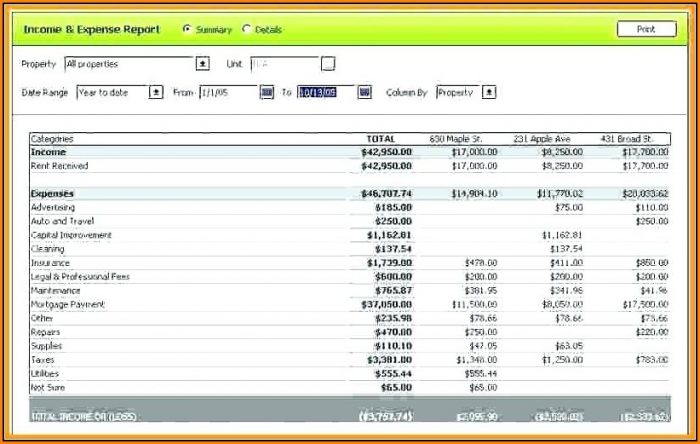
Task: Select the Details radio button
Action: 246,30
